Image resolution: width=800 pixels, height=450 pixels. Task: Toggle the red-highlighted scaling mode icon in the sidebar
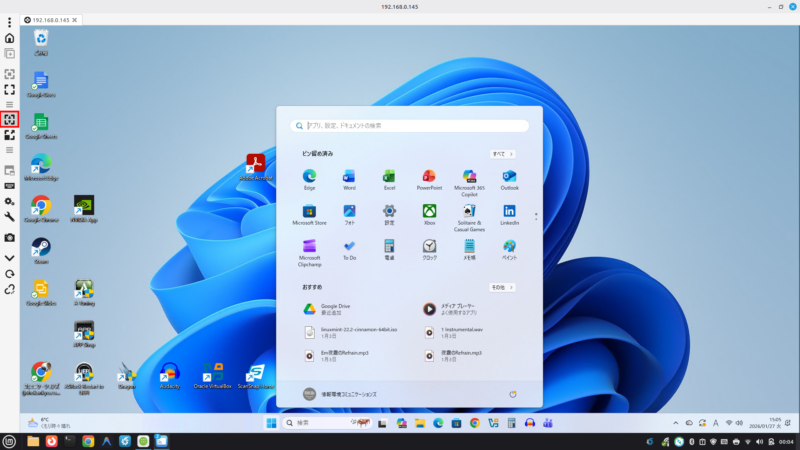point(10,119)
